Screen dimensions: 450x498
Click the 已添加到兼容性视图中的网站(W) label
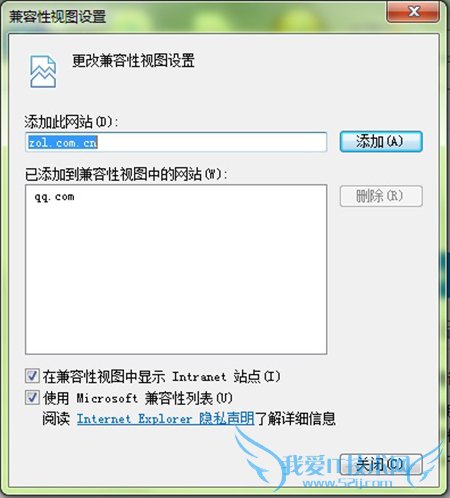126,174
